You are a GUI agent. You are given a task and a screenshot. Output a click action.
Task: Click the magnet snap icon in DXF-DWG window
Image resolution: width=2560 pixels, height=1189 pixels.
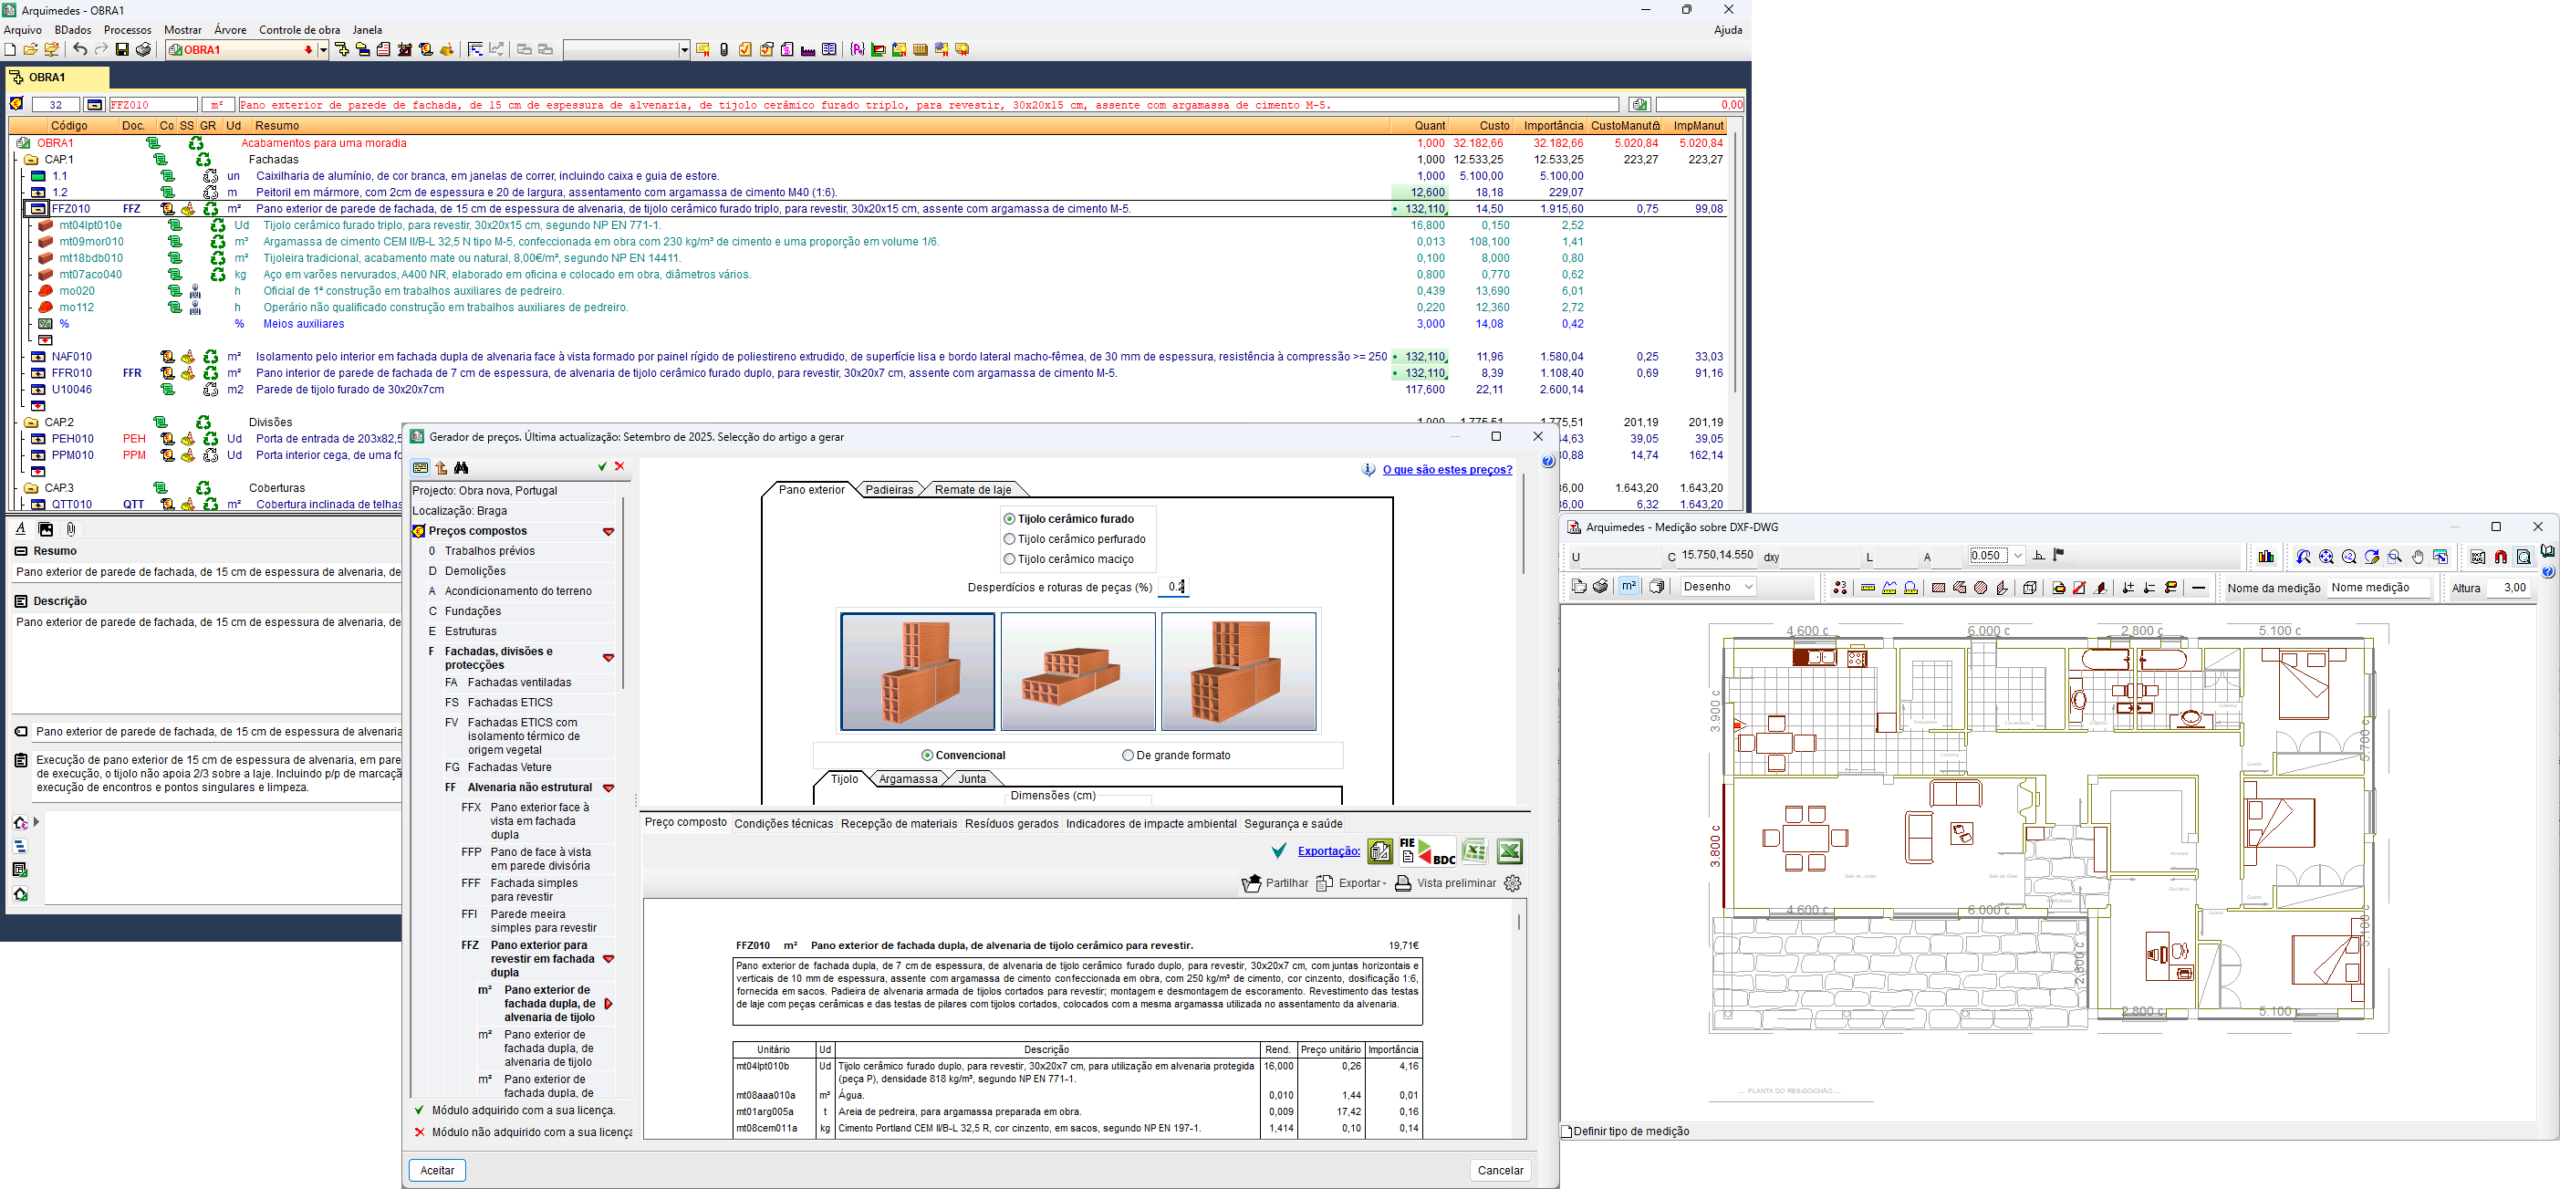click(2500, 557)
